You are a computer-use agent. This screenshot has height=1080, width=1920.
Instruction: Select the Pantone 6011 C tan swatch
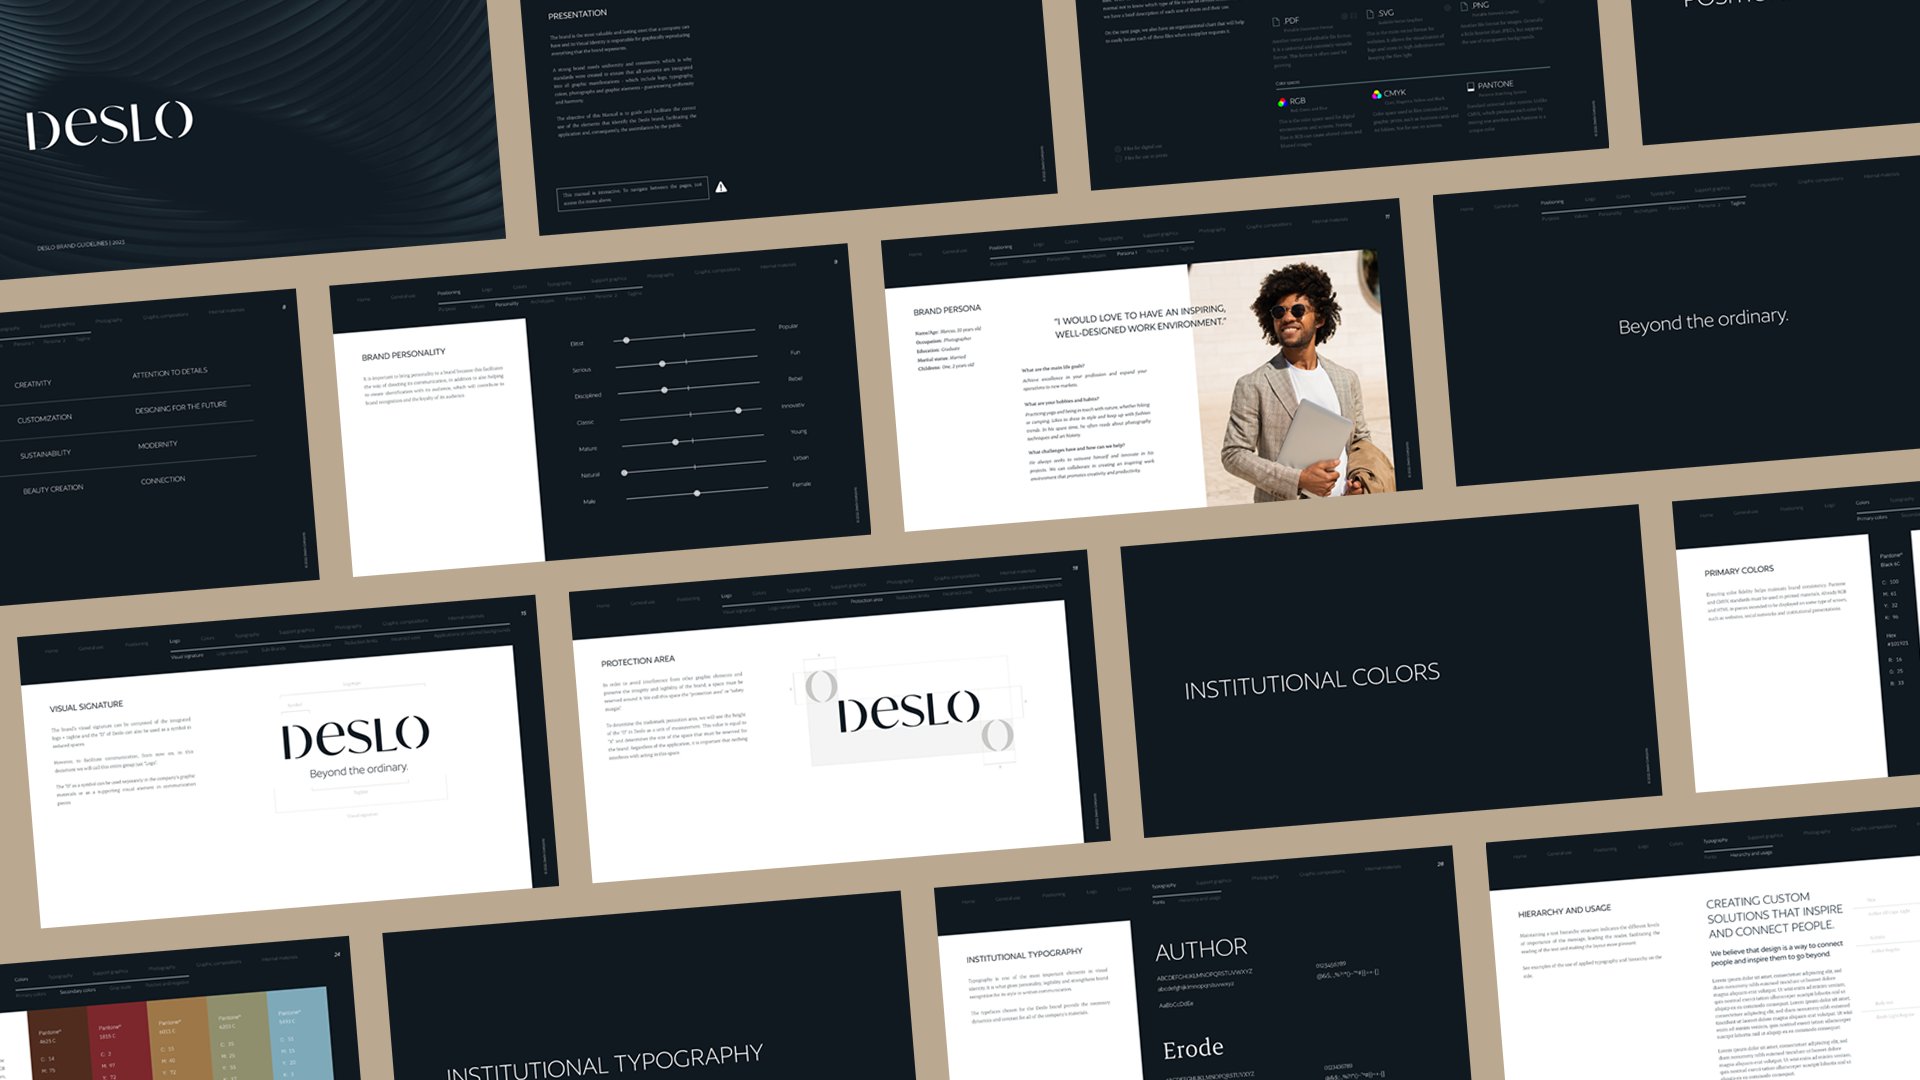[181, 1036]
